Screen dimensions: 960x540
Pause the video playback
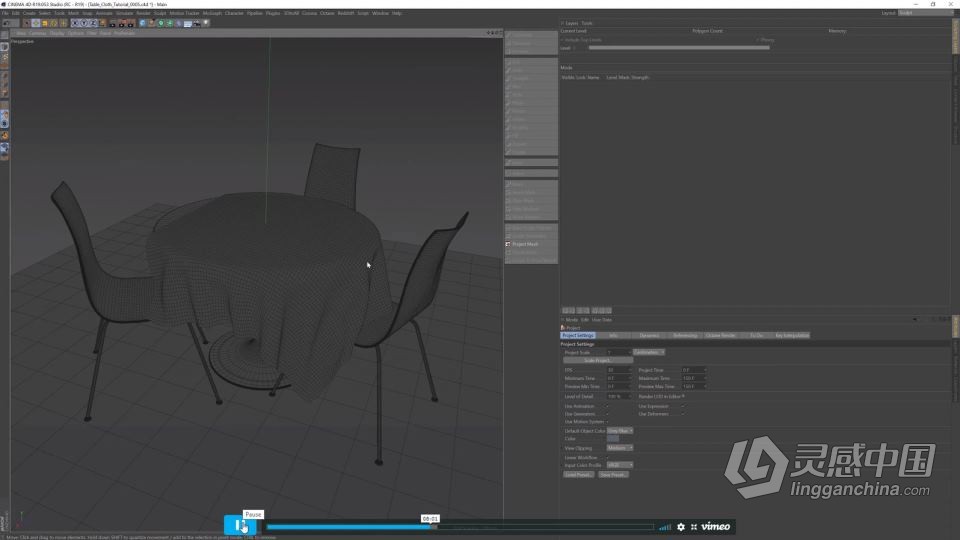(x=239, y=525)
